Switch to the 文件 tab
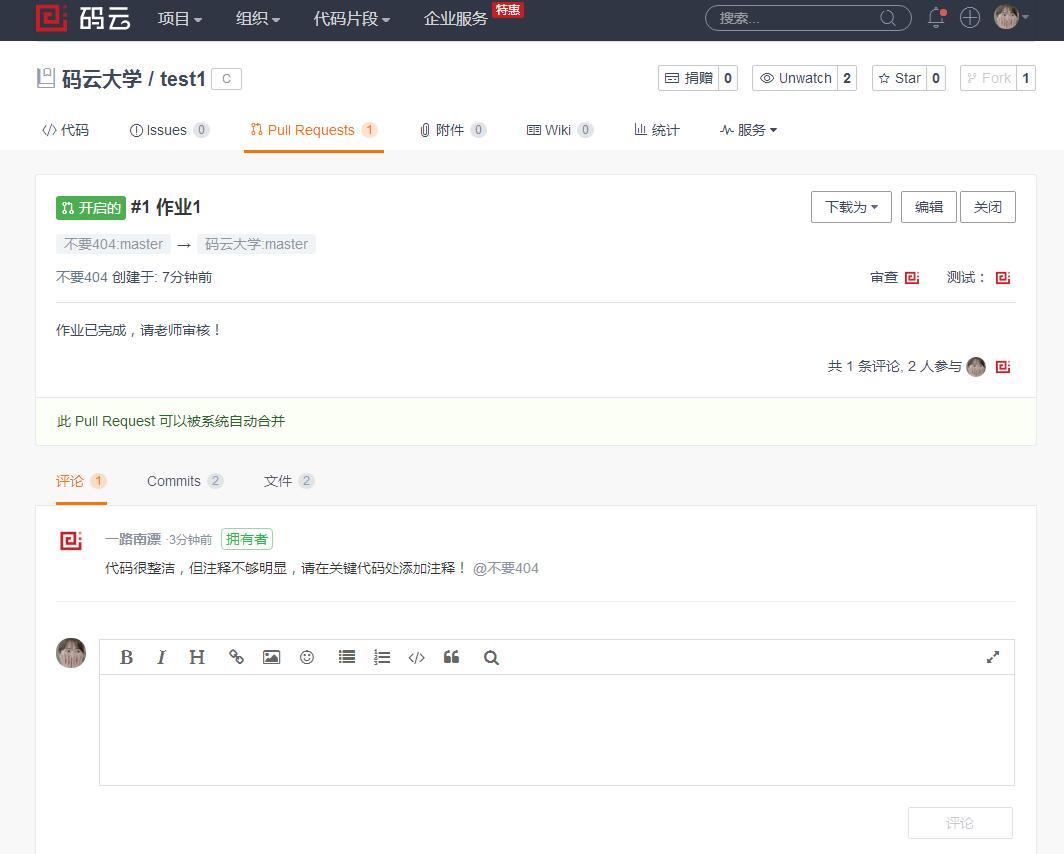Image resolution: width=1064 pixels, height=854 pixels. pos(288,481)
